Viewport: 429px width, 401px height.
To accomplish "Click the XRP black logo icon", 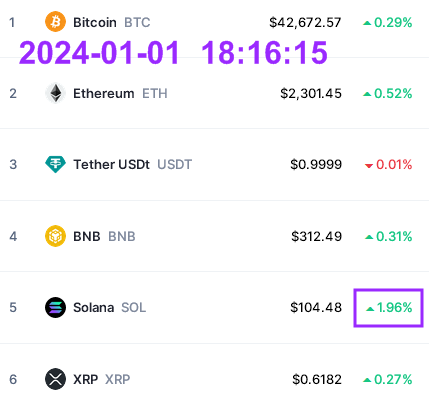I will 55,379.
